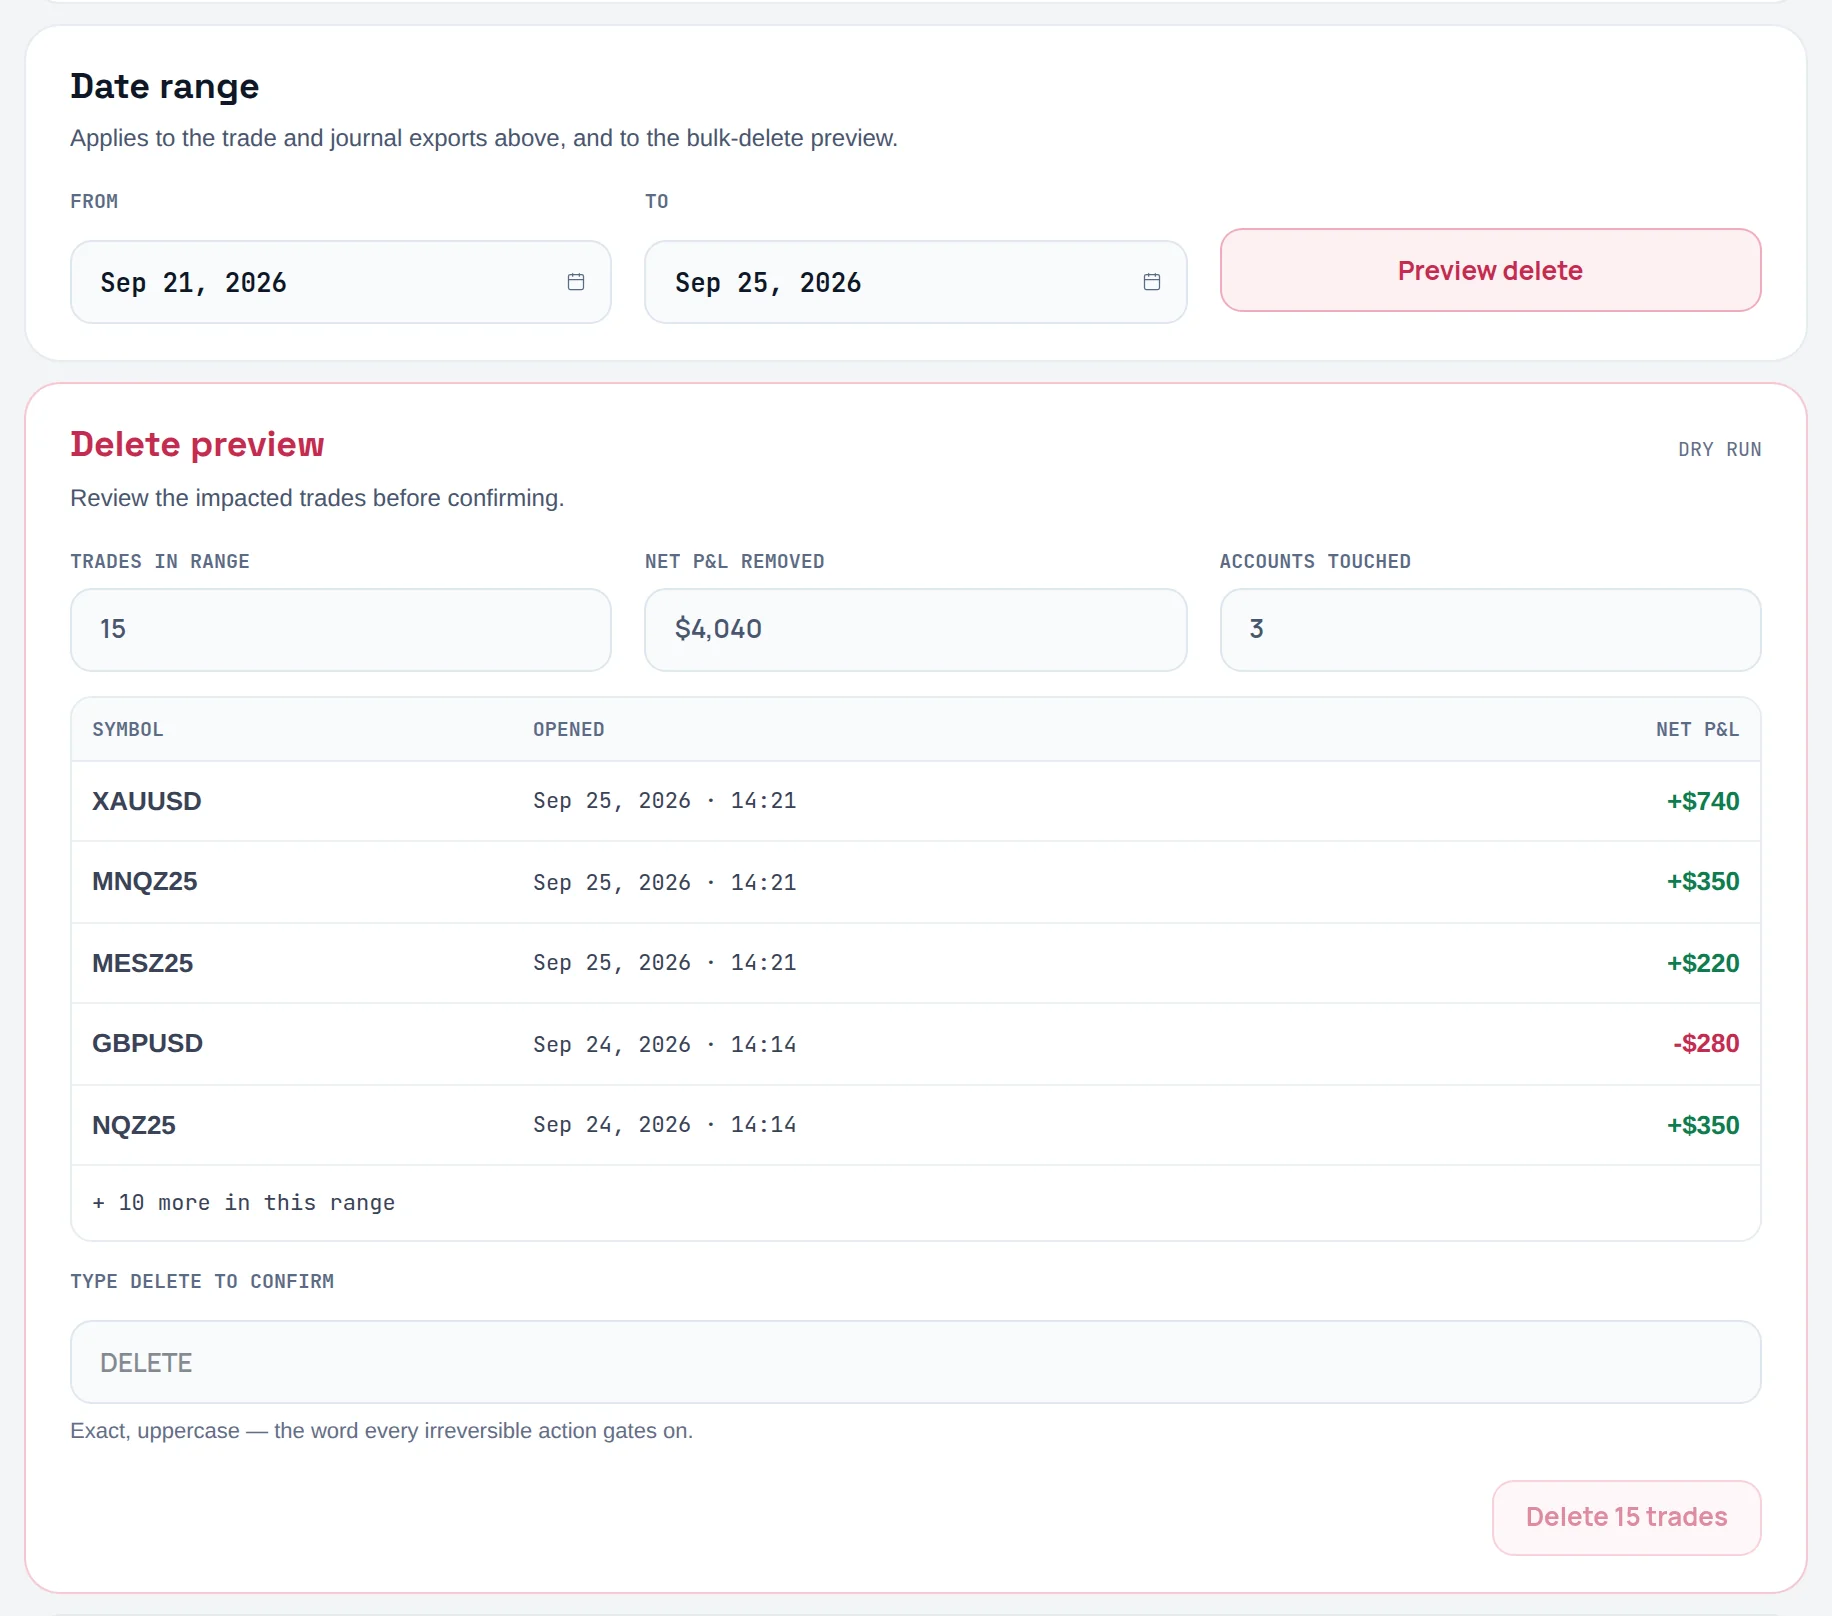Click the To date field showing Sep 25, 2026
The height and width of the screenshot is (1616, 1832).
(x=916, y=282)
